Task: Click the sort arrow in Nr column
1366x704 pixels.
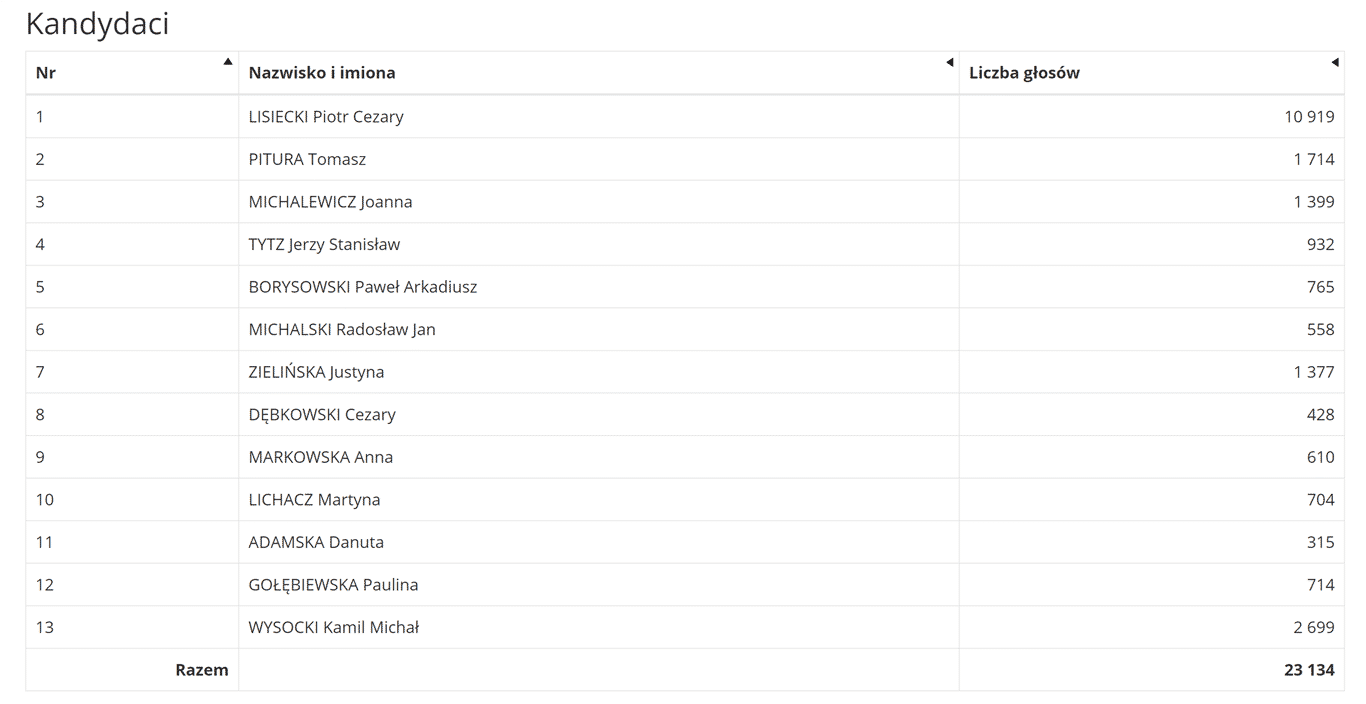Action: [x=228, y=62]
